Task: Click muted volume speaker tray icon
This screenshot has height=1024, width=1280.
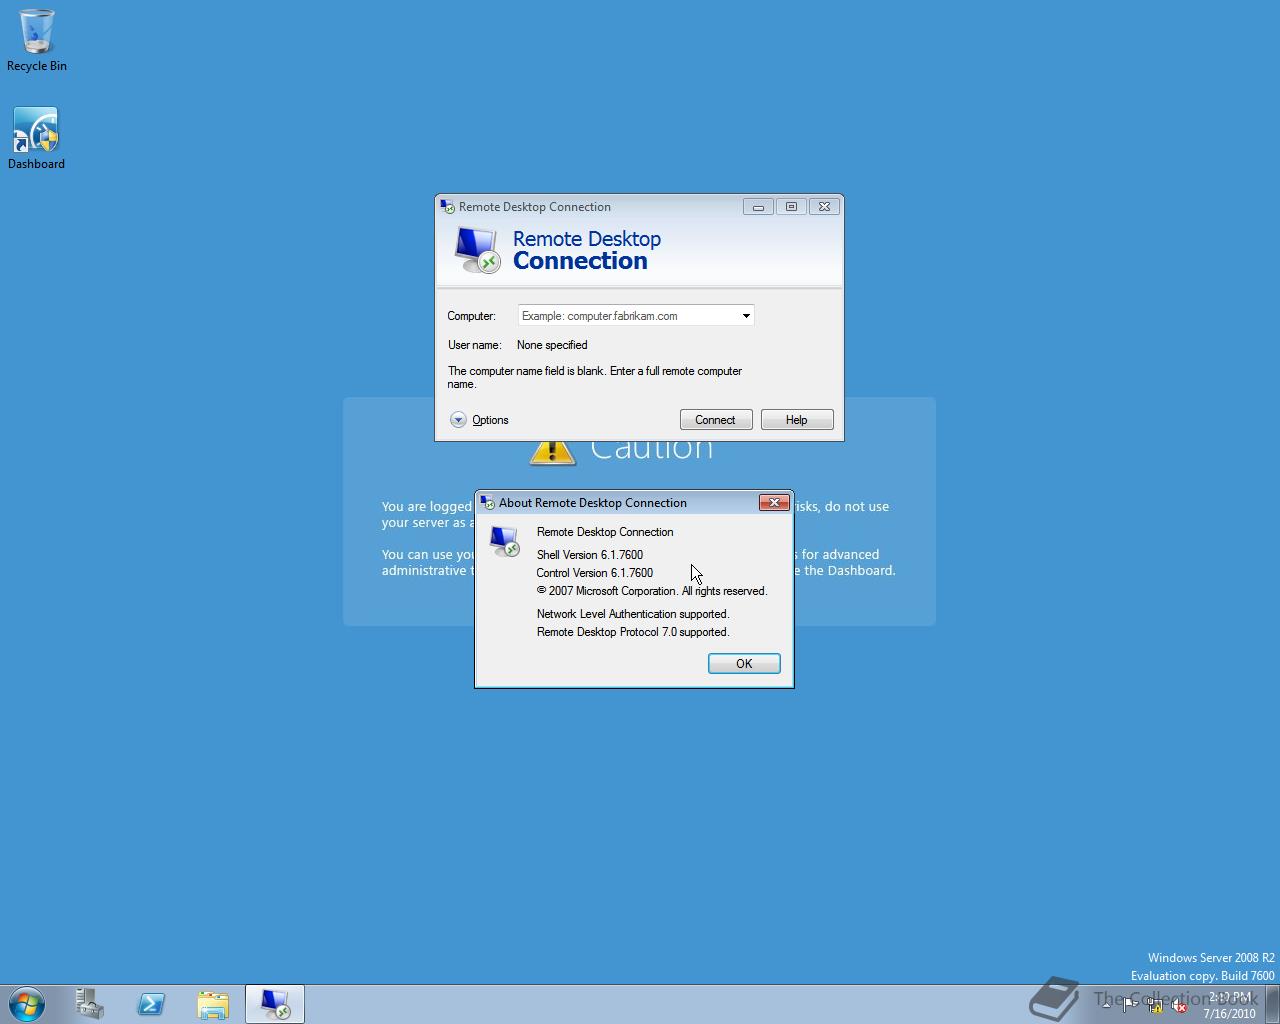Action: tap(1180, 1005)
